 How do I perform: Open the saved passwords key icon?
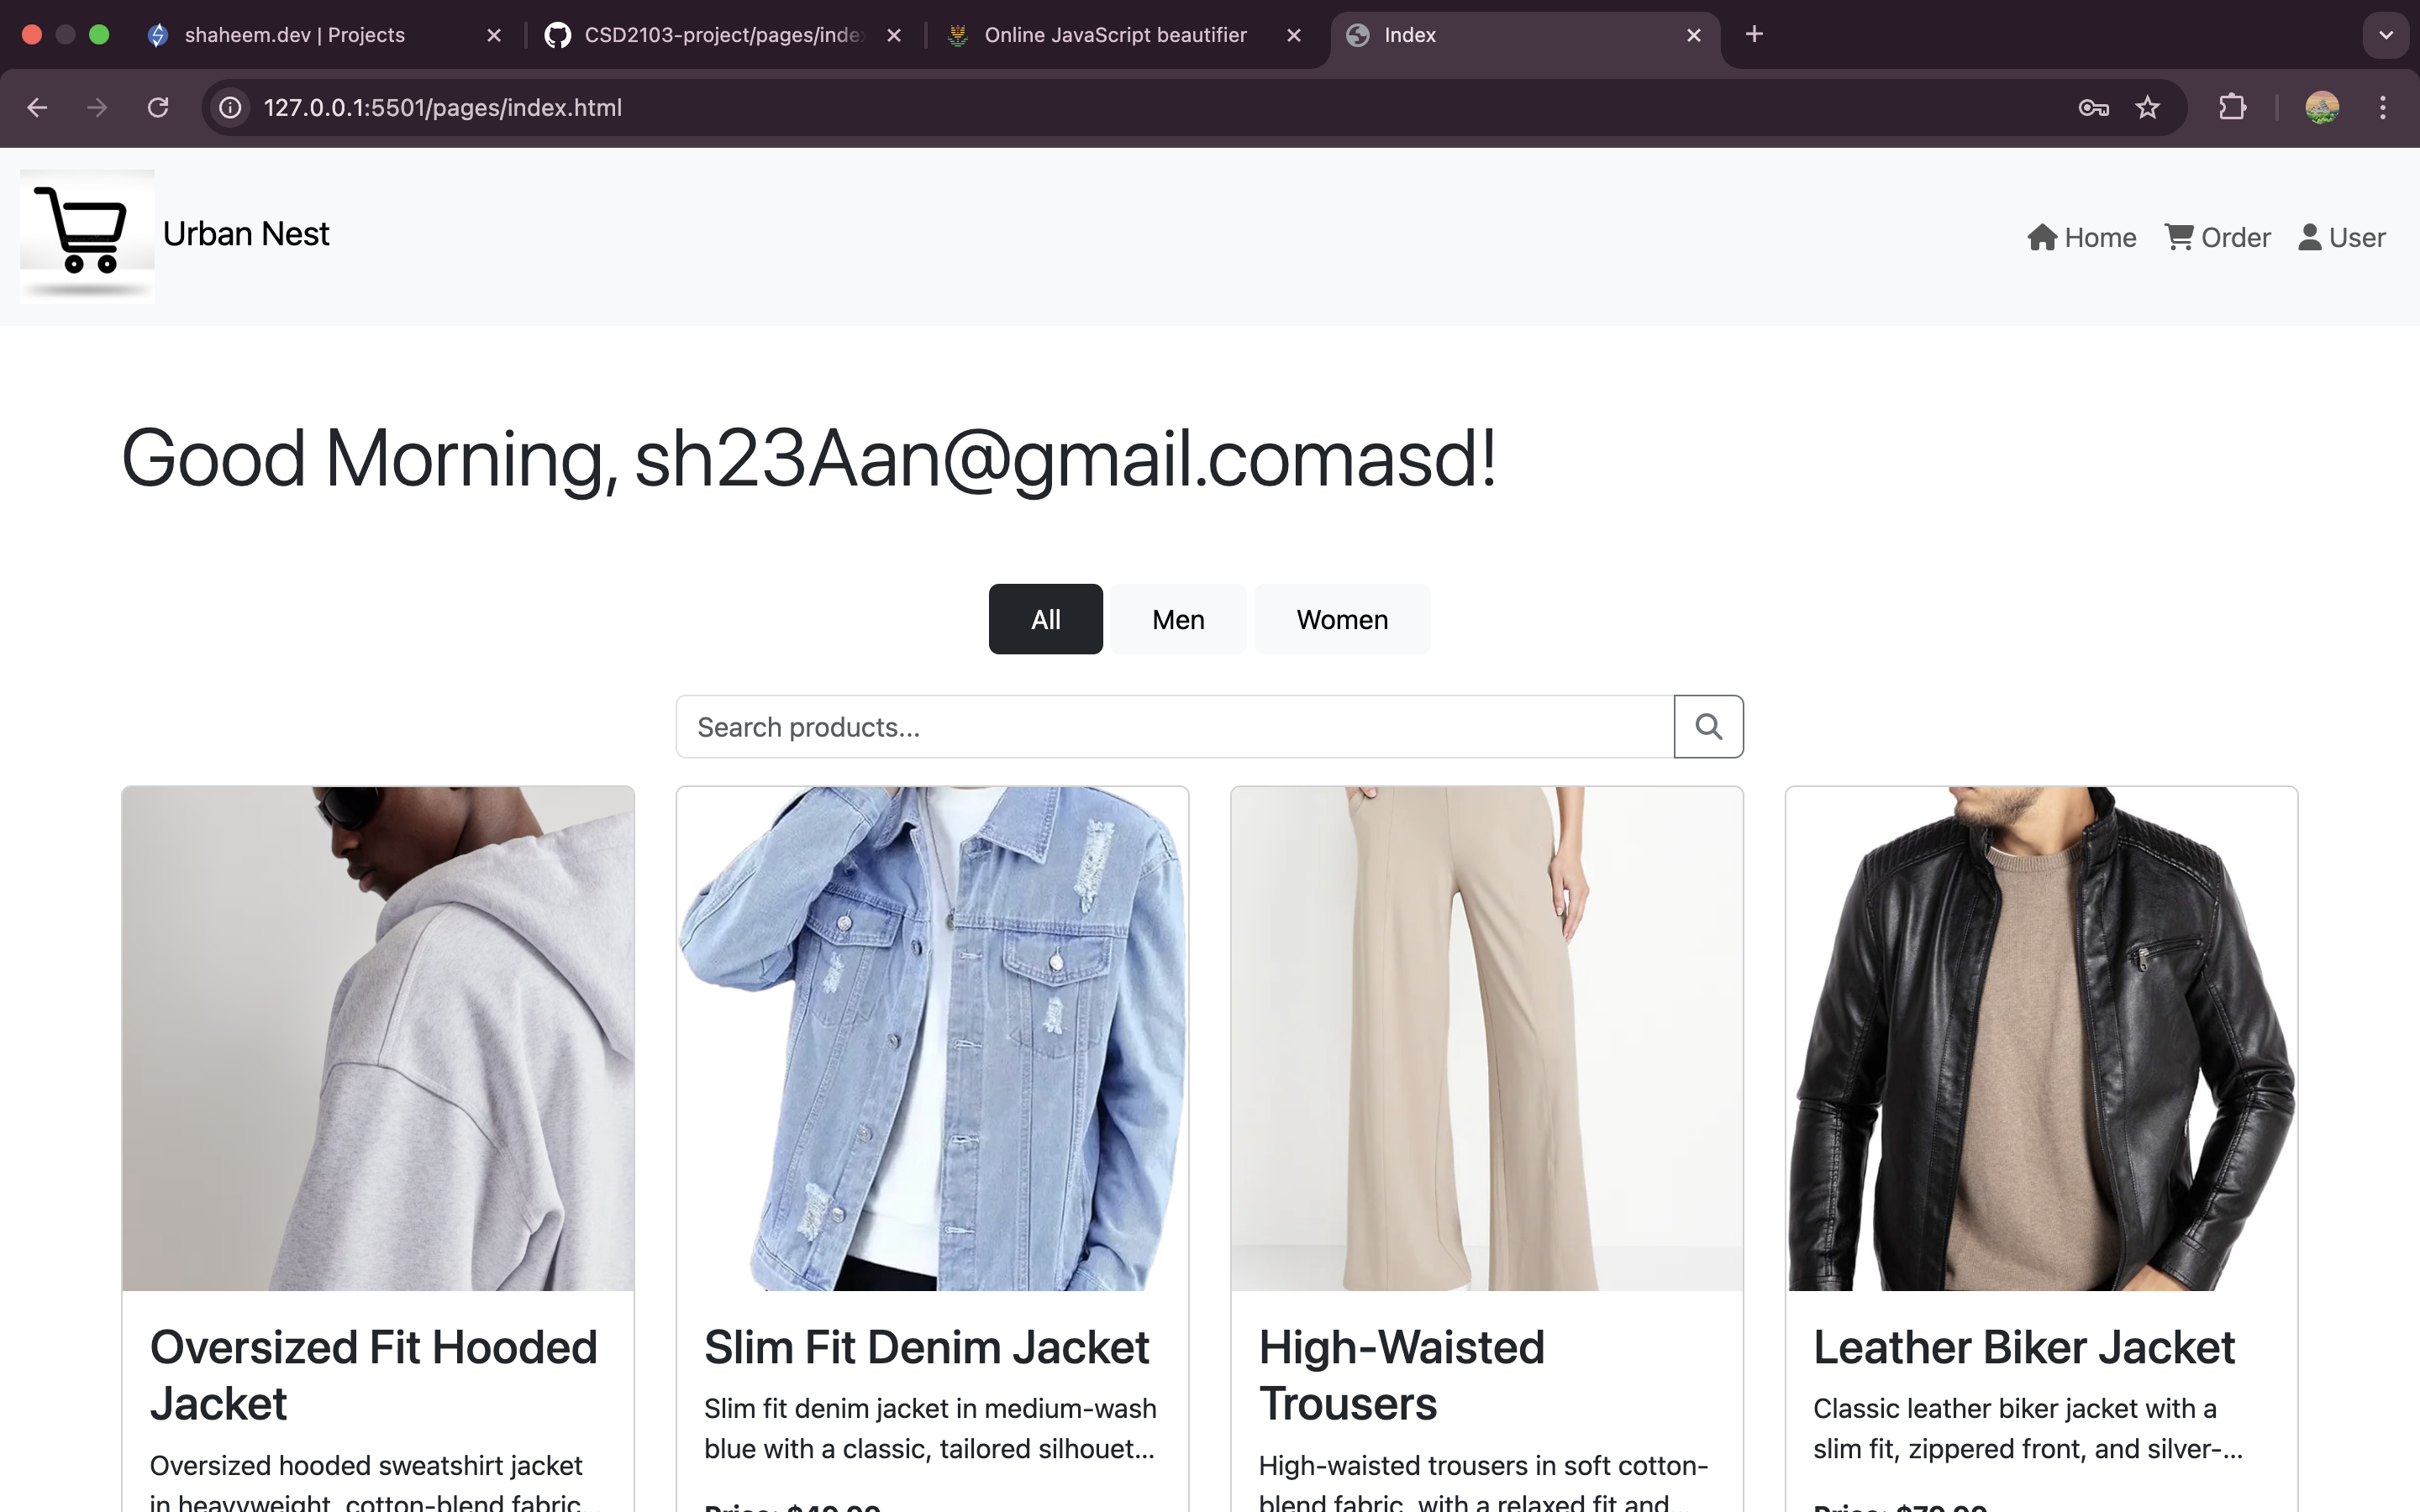2093,107
